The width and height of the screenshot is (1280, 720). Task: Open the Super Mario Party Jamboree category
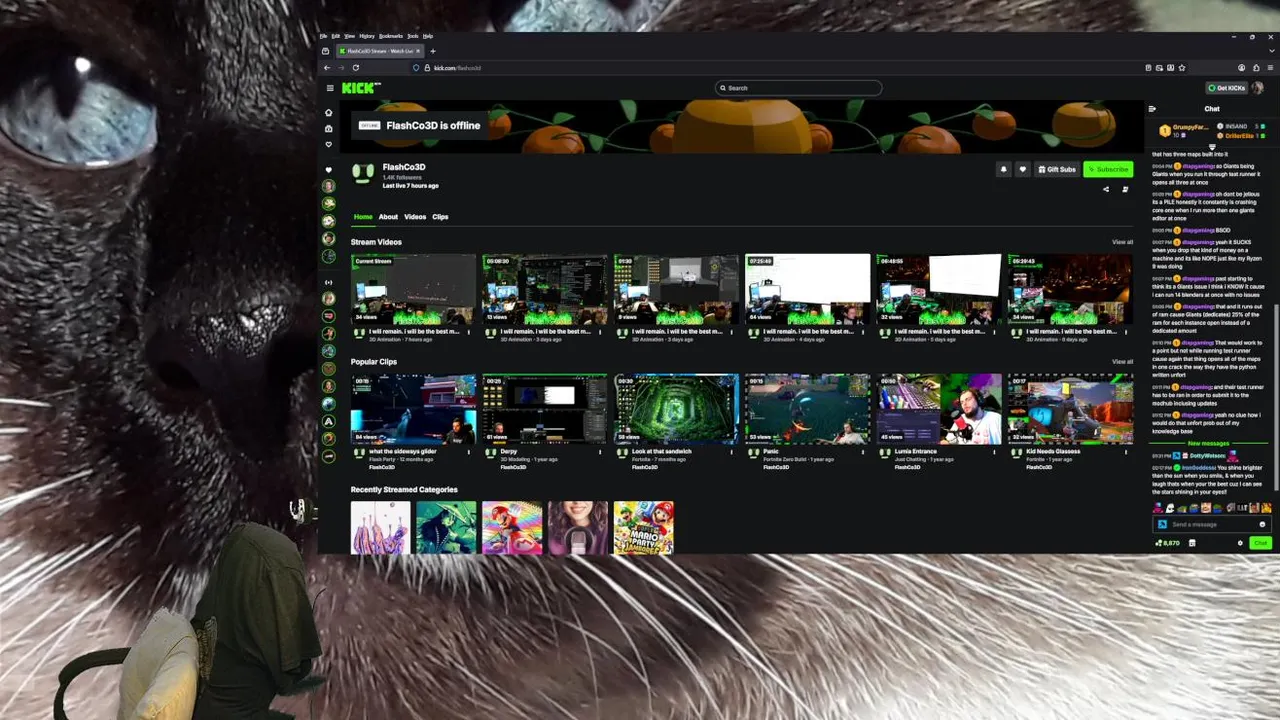point(643,527)
